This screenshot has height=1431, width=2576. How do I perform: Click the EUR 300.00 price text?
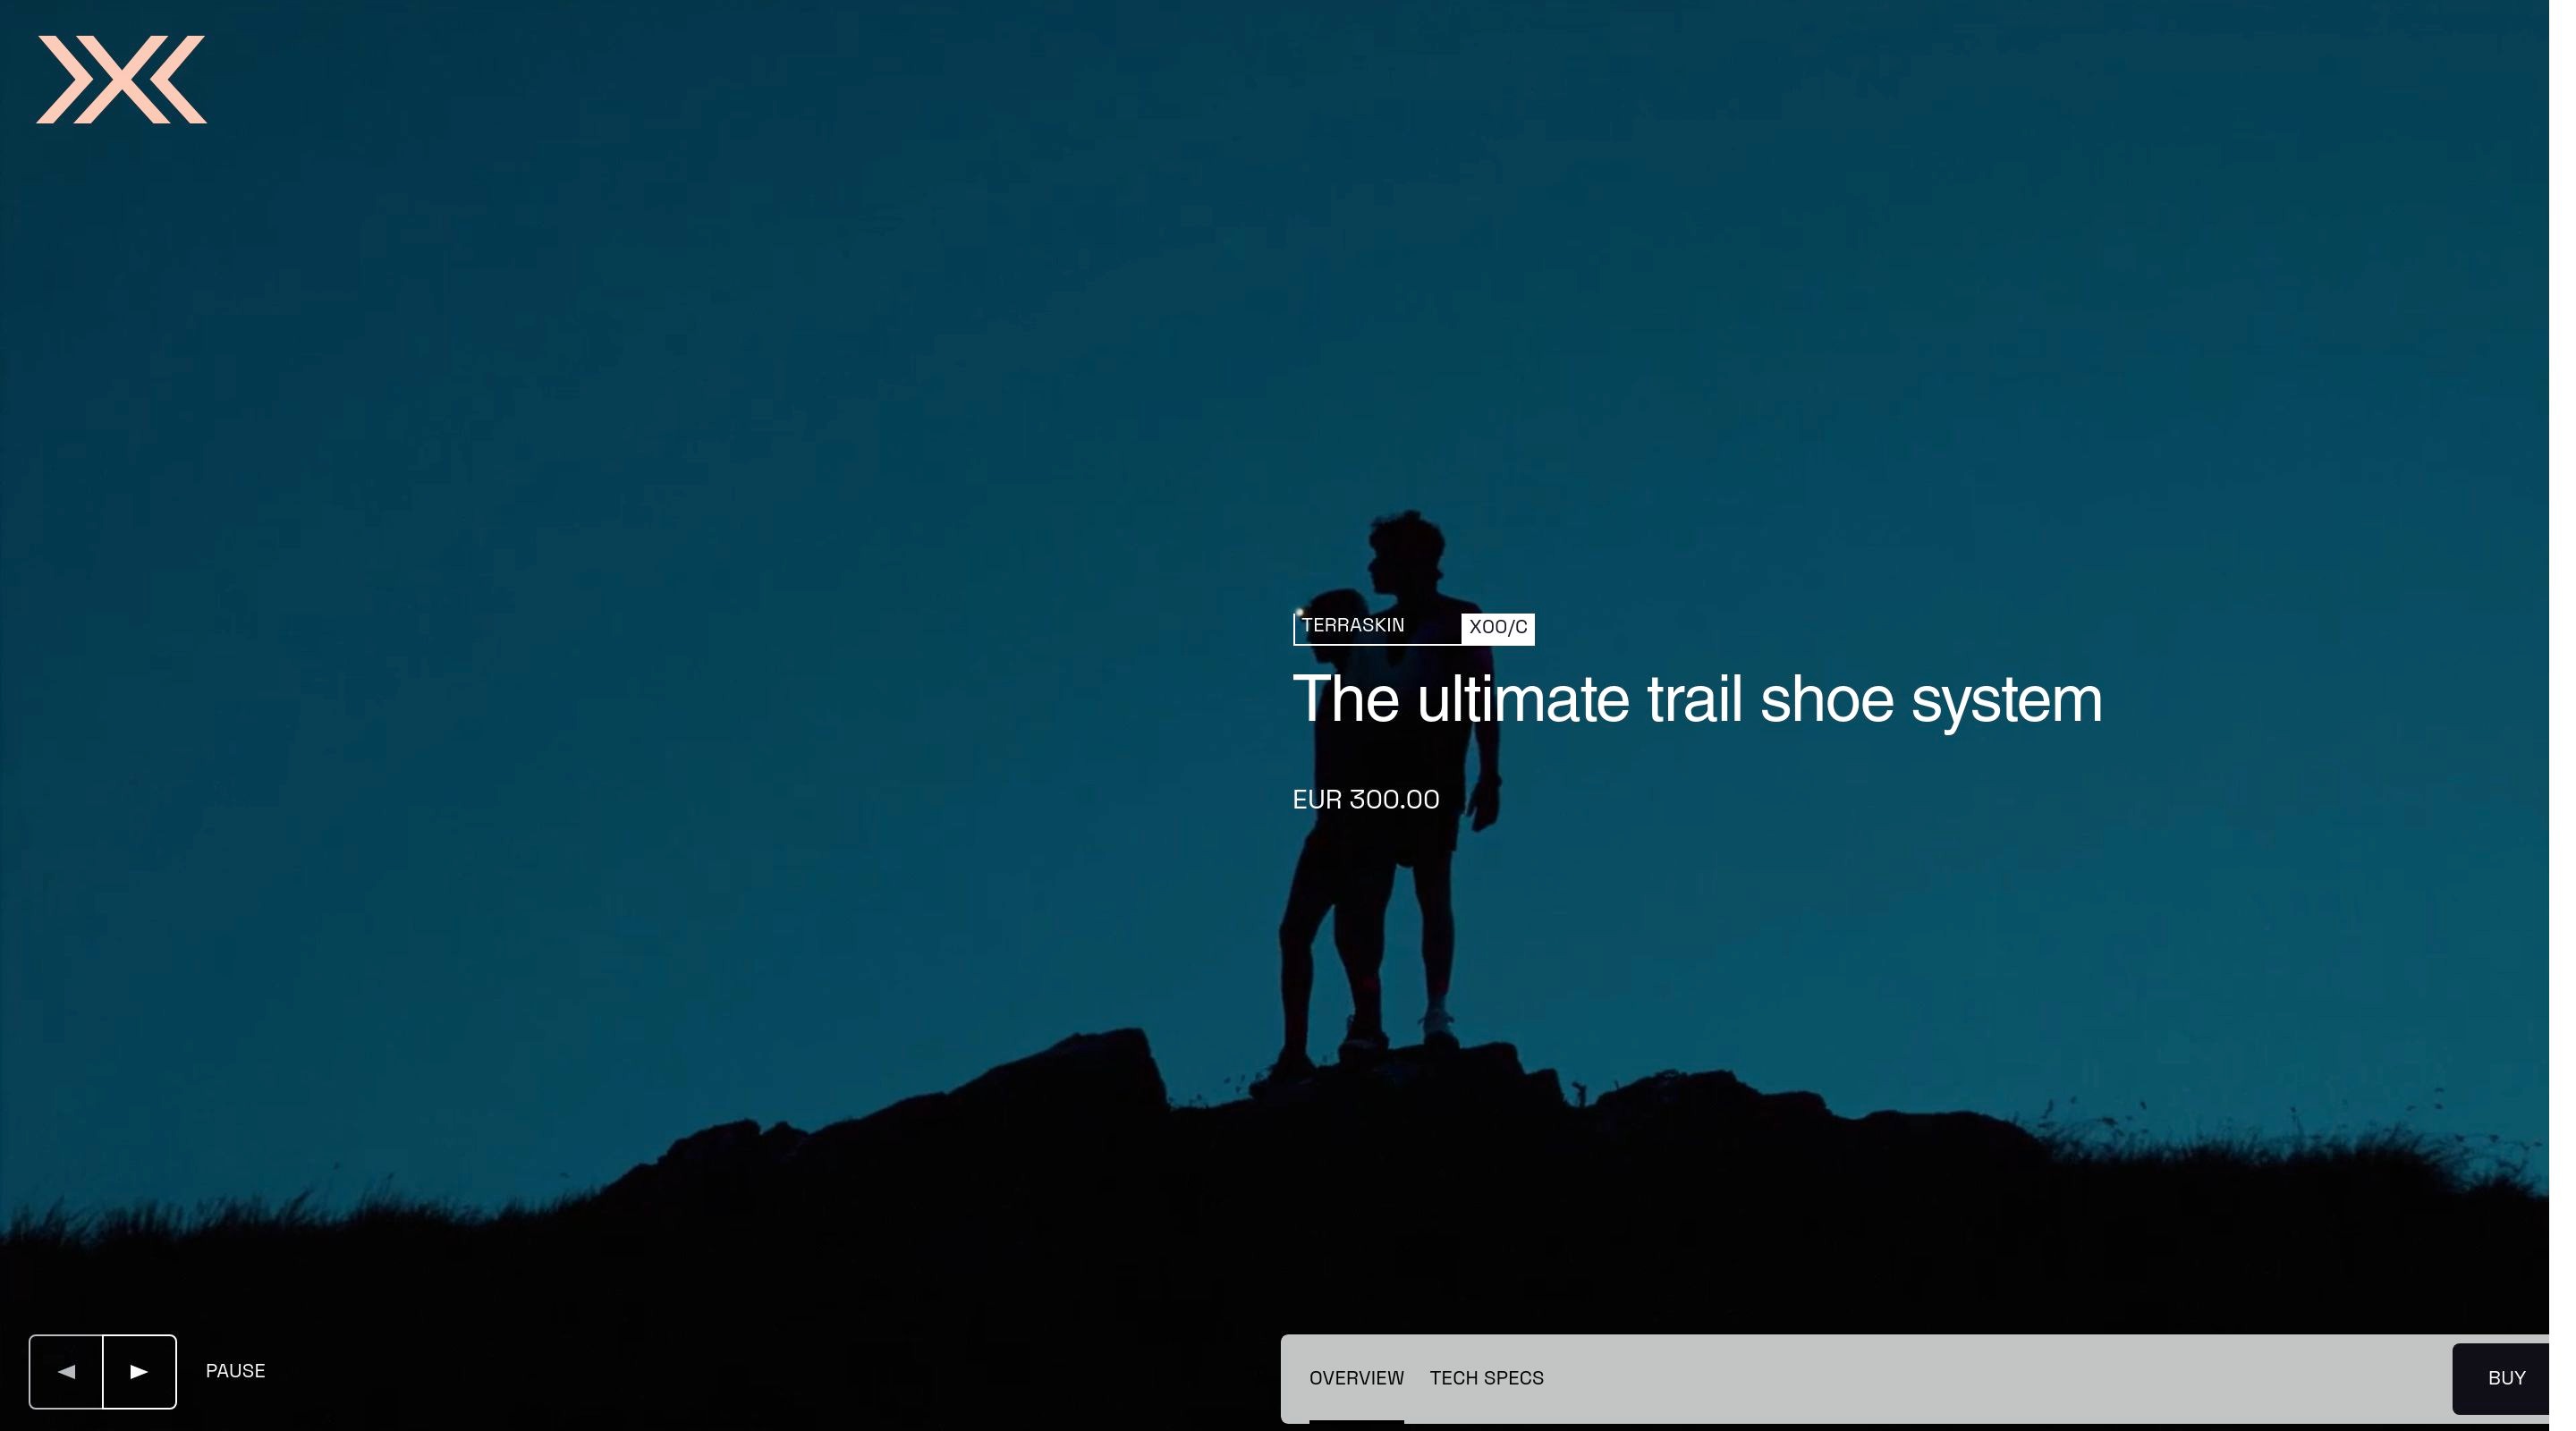tap(1365, 800)
